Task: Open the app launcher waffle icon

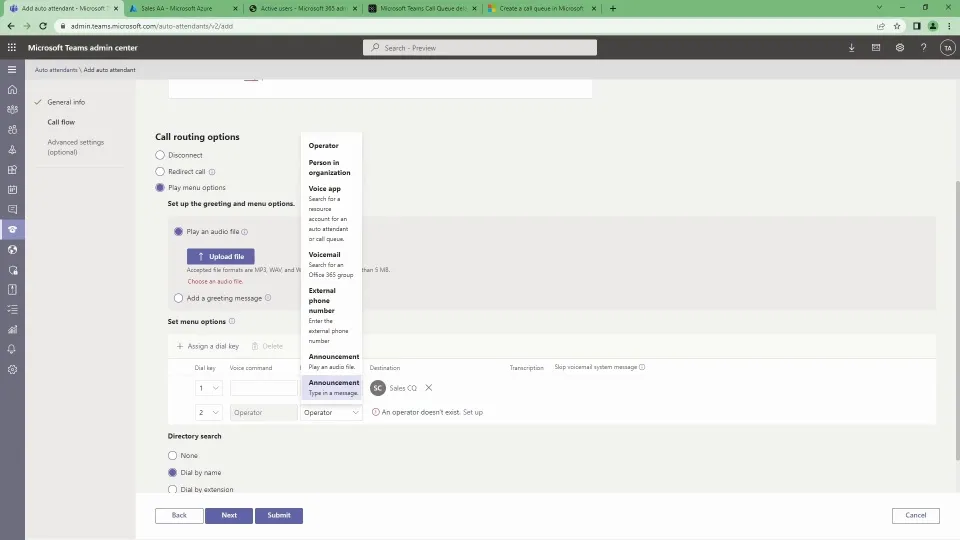Action: click(12, 48)
